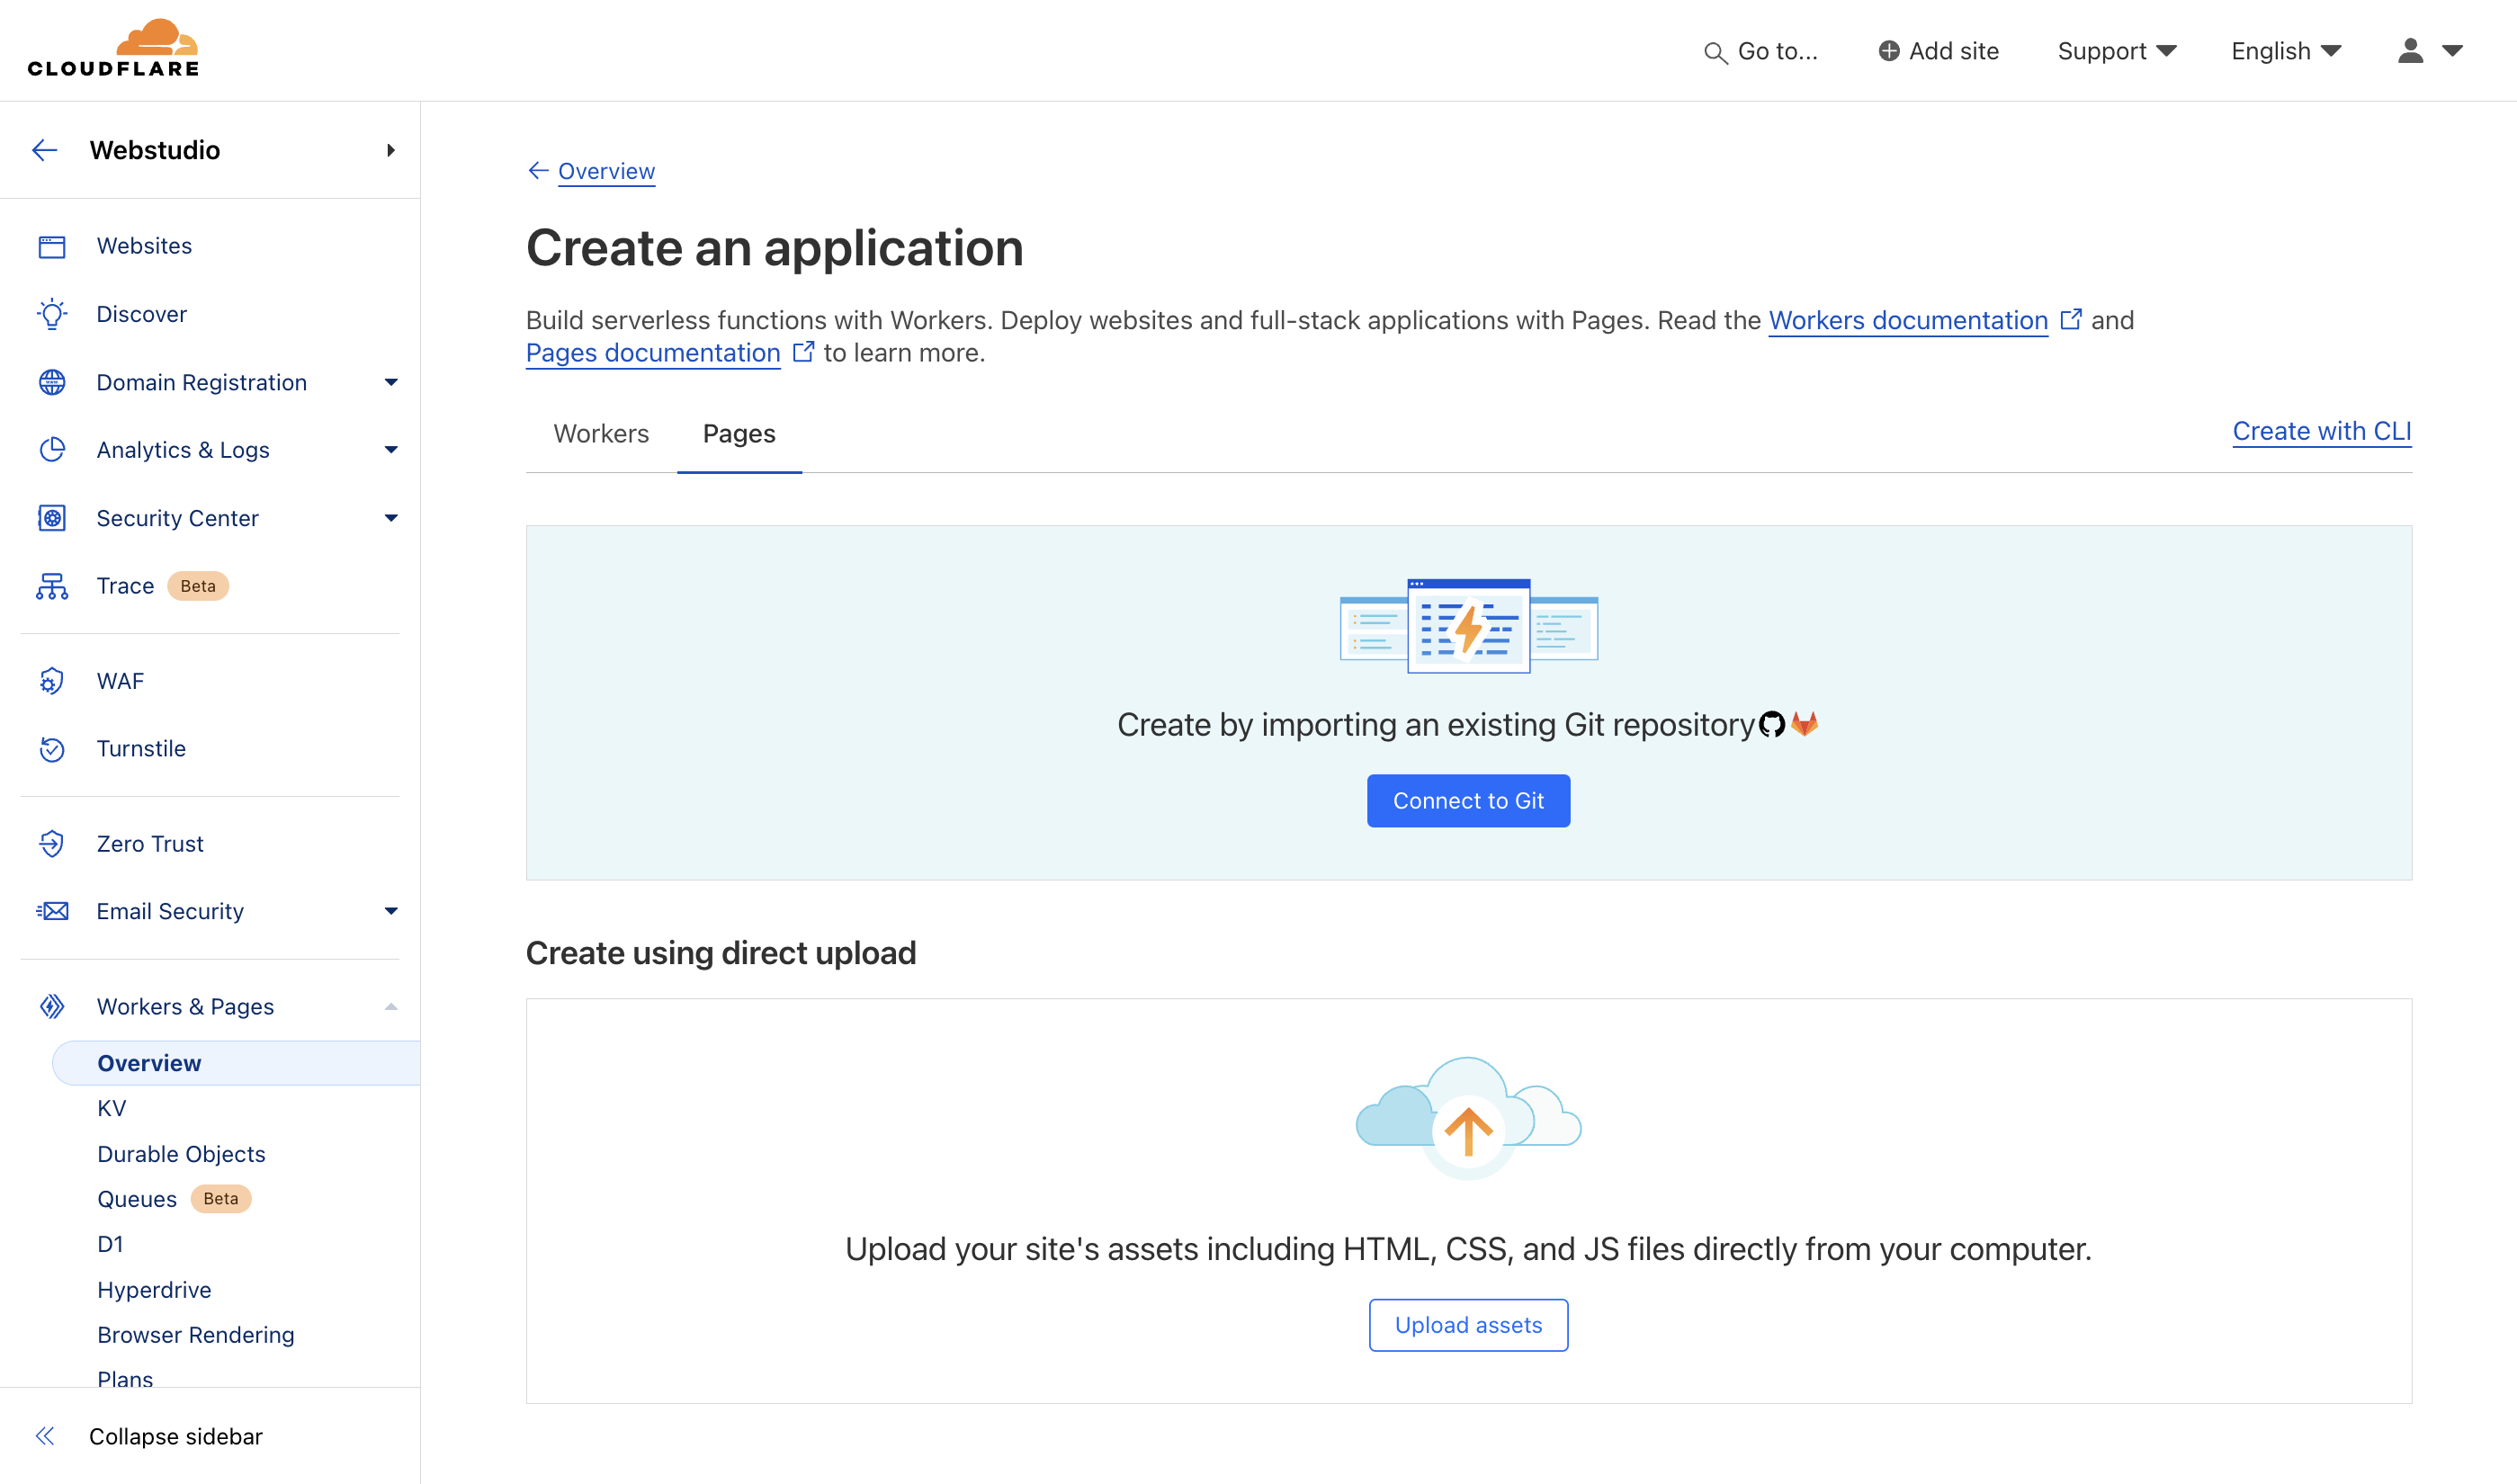The height and width of the screenshot is (1484, 2517).
Task: Click the Connect to Git button
Action: 1468,801
